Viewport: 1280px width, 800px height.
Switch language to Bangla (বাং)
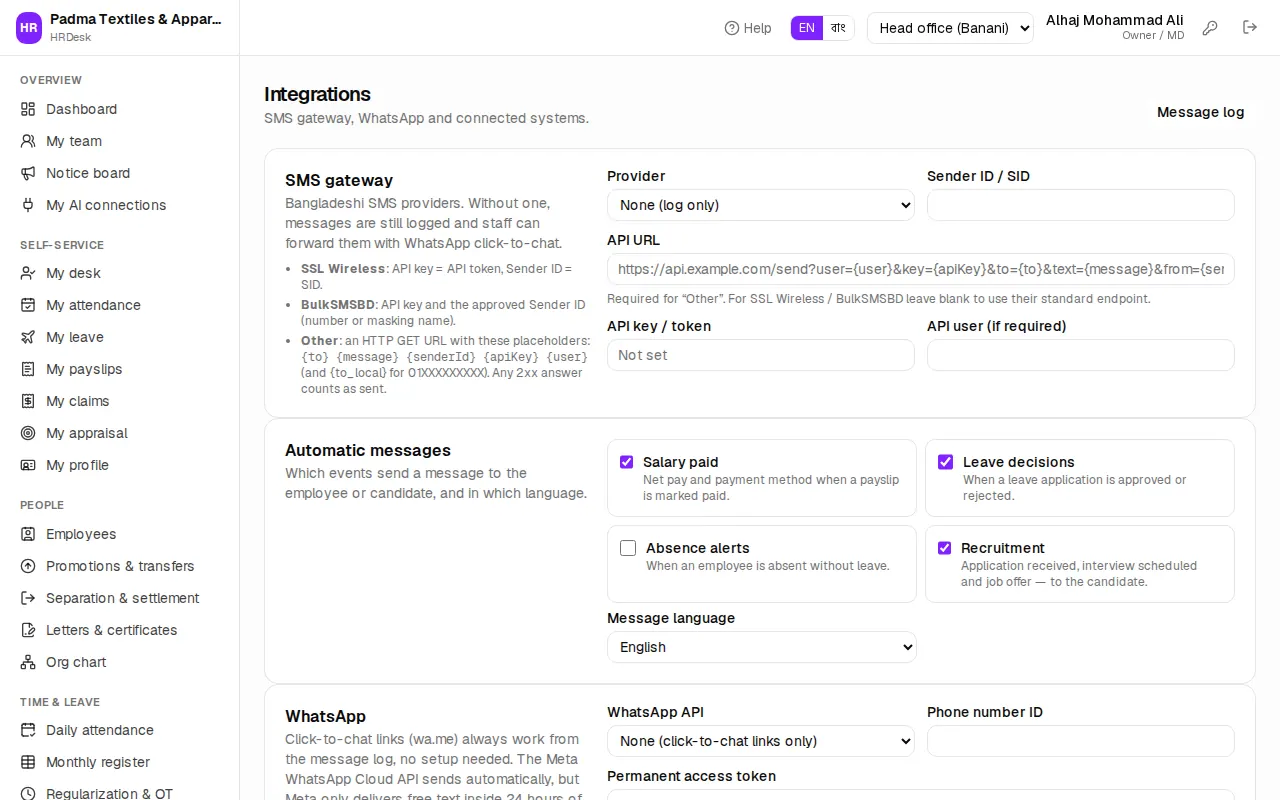coord(838,28)
